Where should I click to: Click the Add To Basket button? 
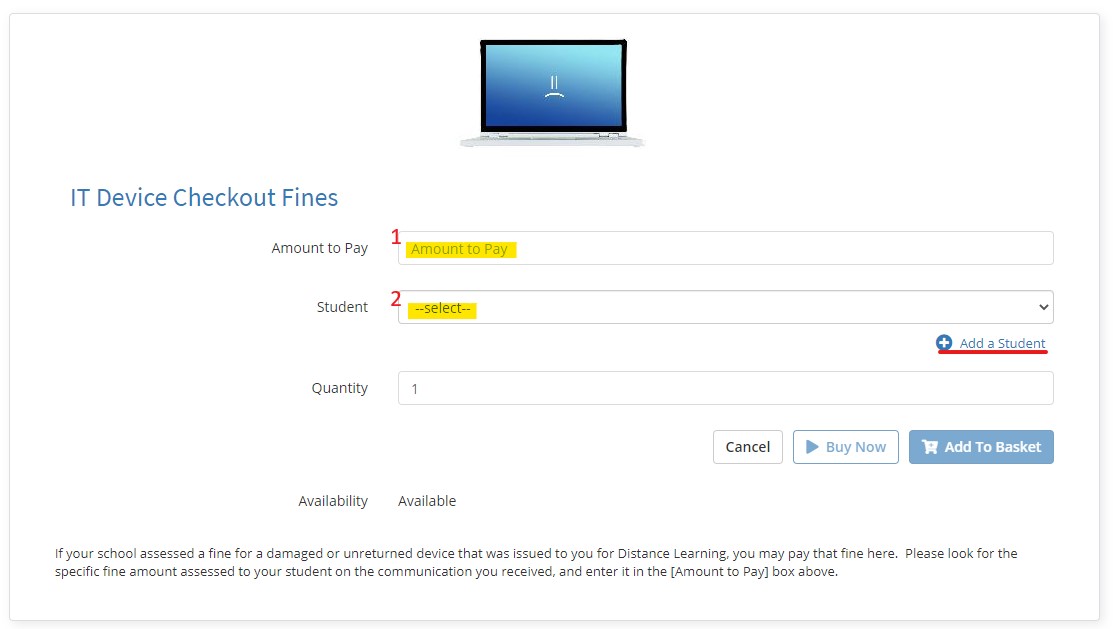point(981,447)
